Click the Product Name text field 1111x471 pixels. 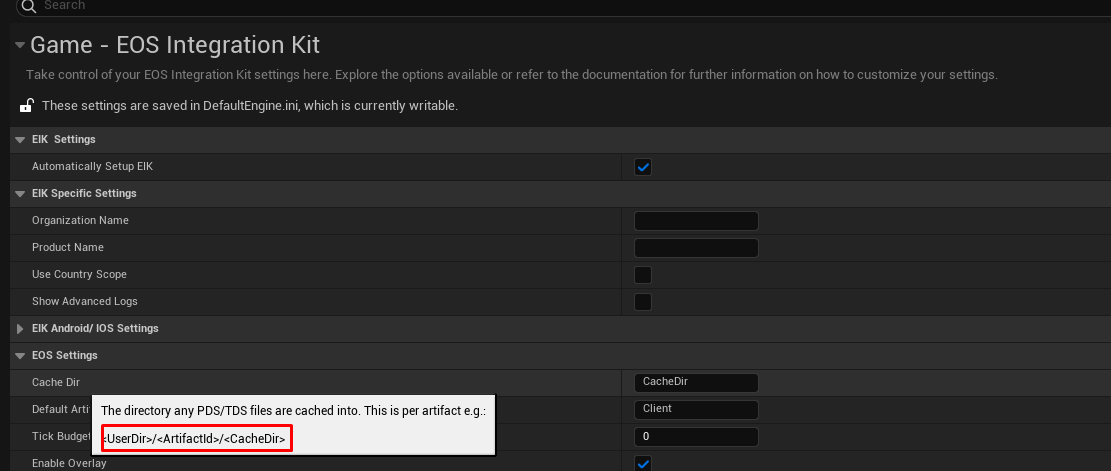point(696,248)
